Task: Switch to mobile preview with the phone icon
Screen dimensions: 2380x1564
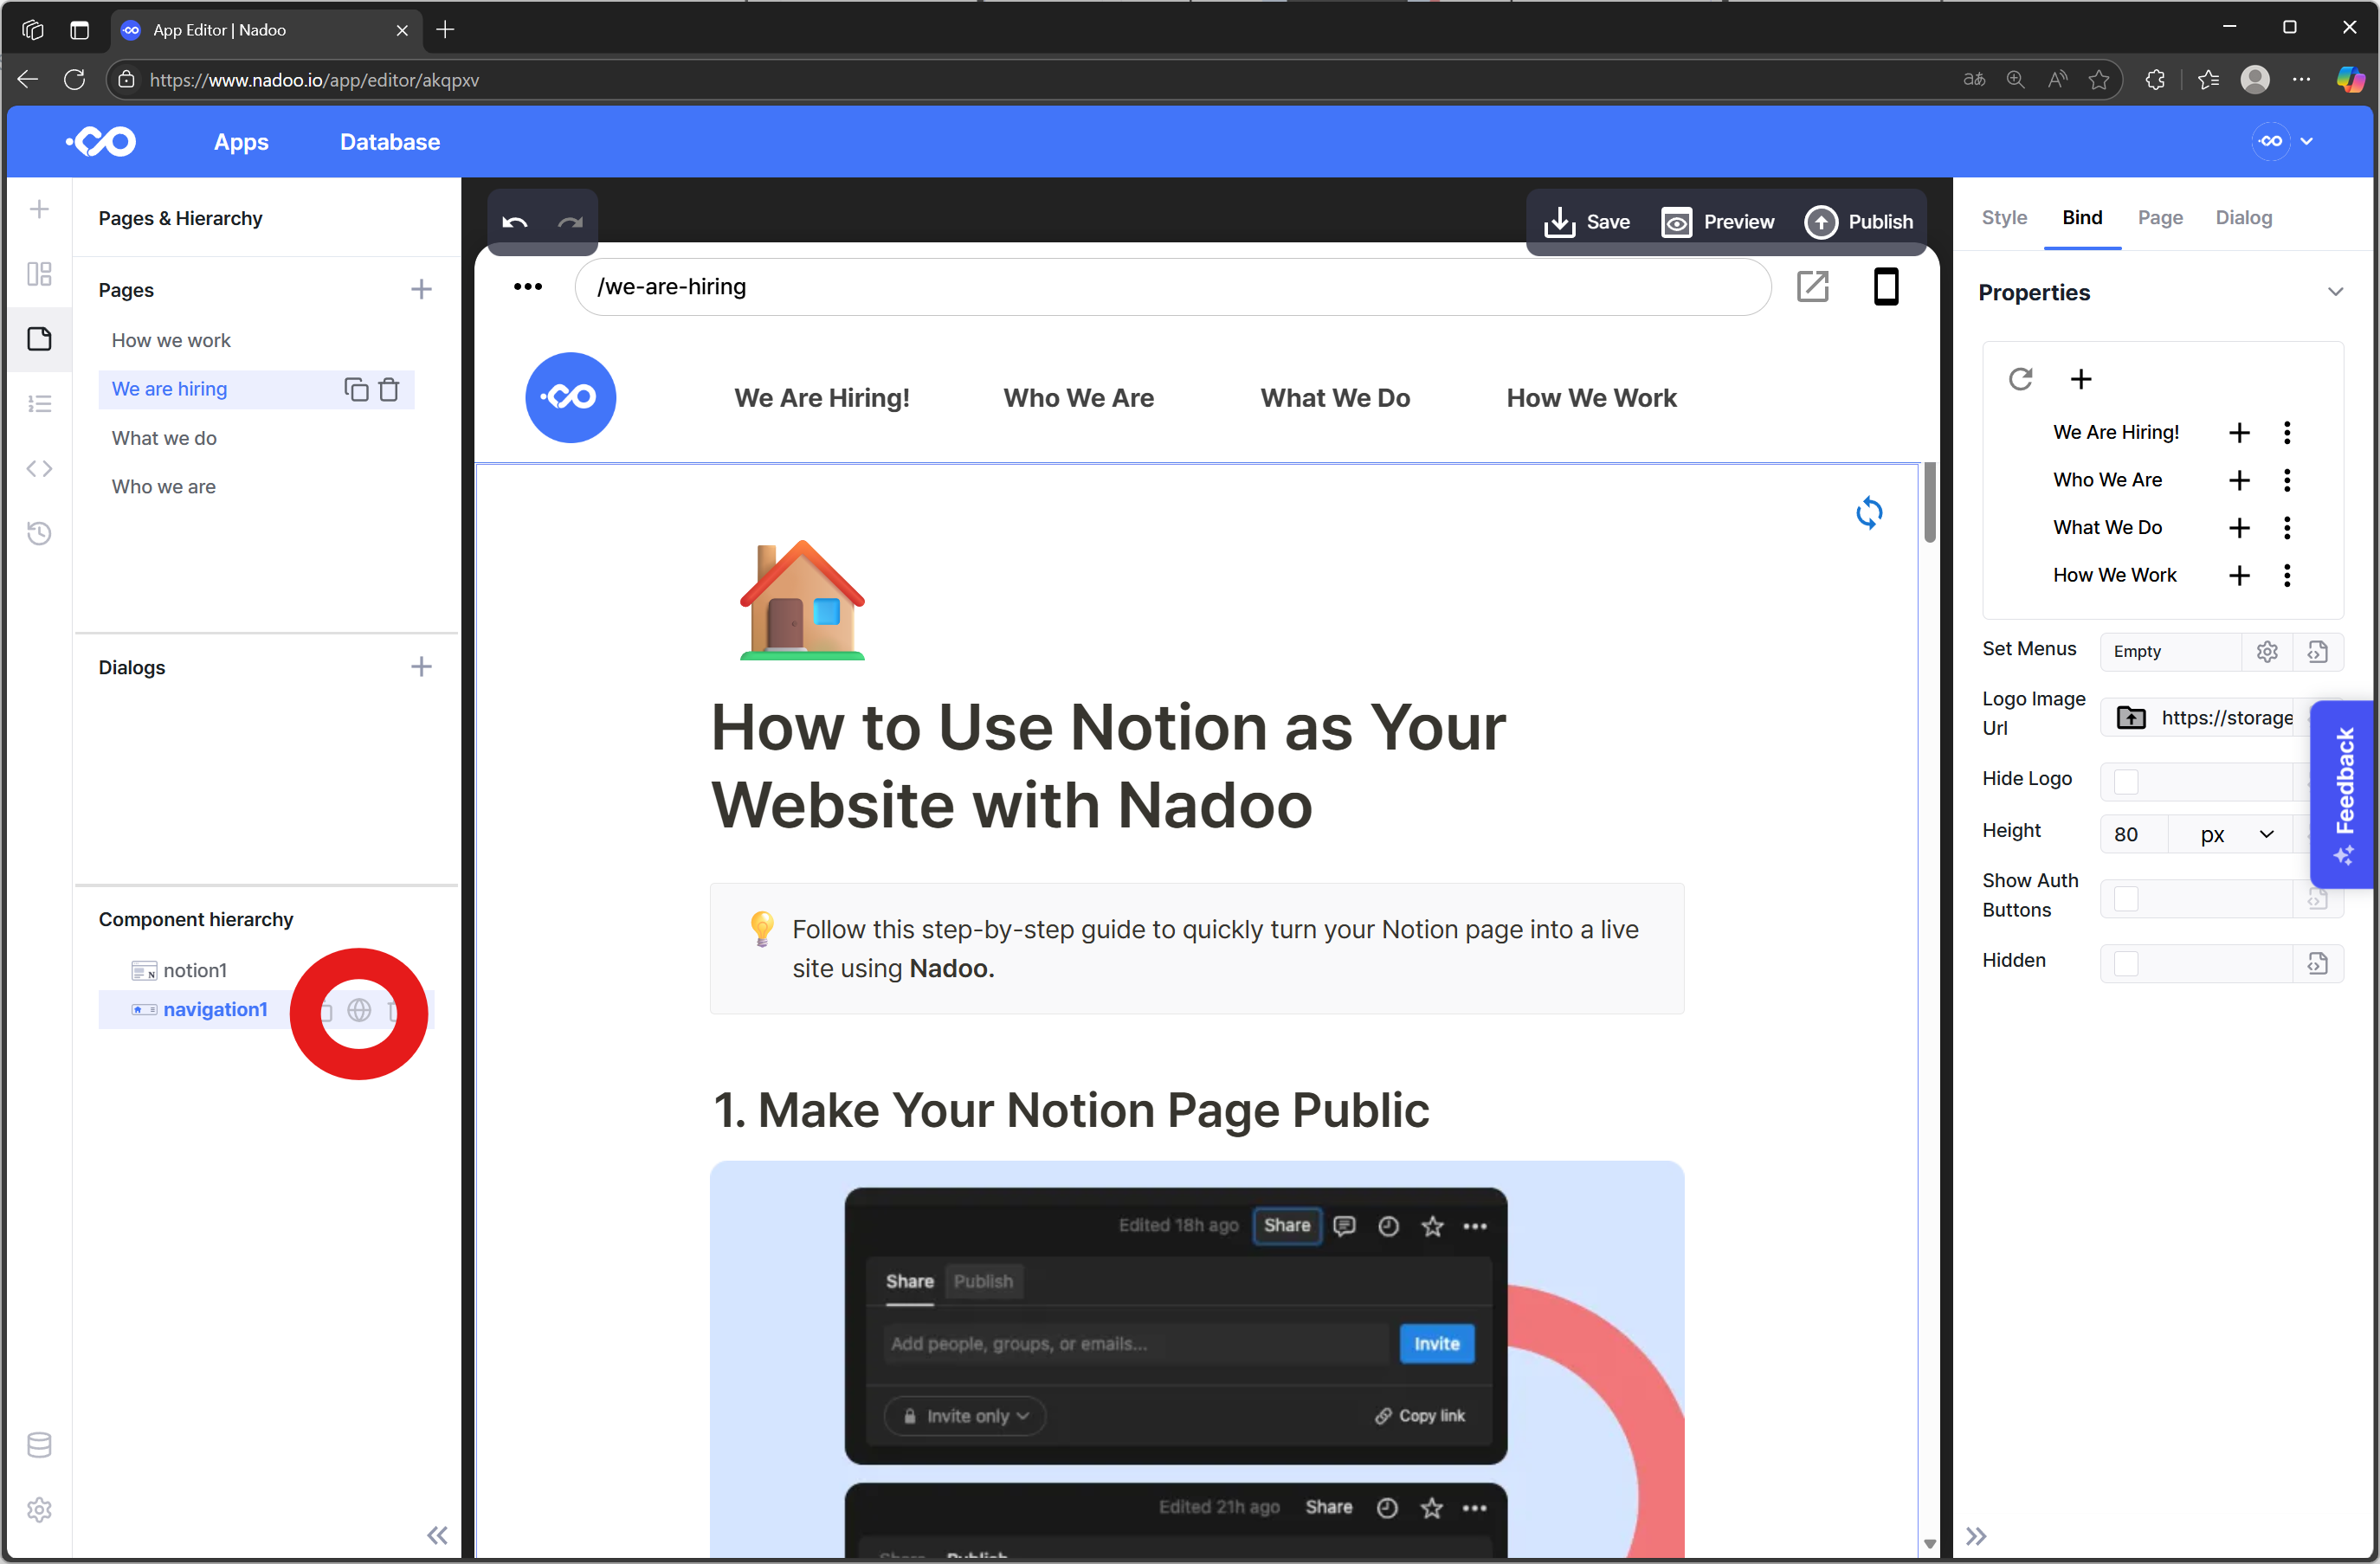Action: (x=1886, y=287)
